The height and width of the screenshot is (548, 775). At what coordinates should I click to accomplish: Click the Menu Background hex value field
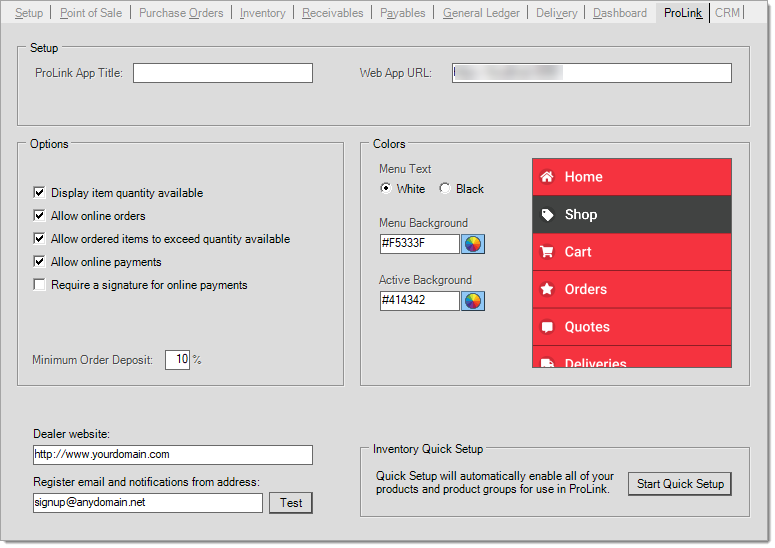tap(420, 244)
